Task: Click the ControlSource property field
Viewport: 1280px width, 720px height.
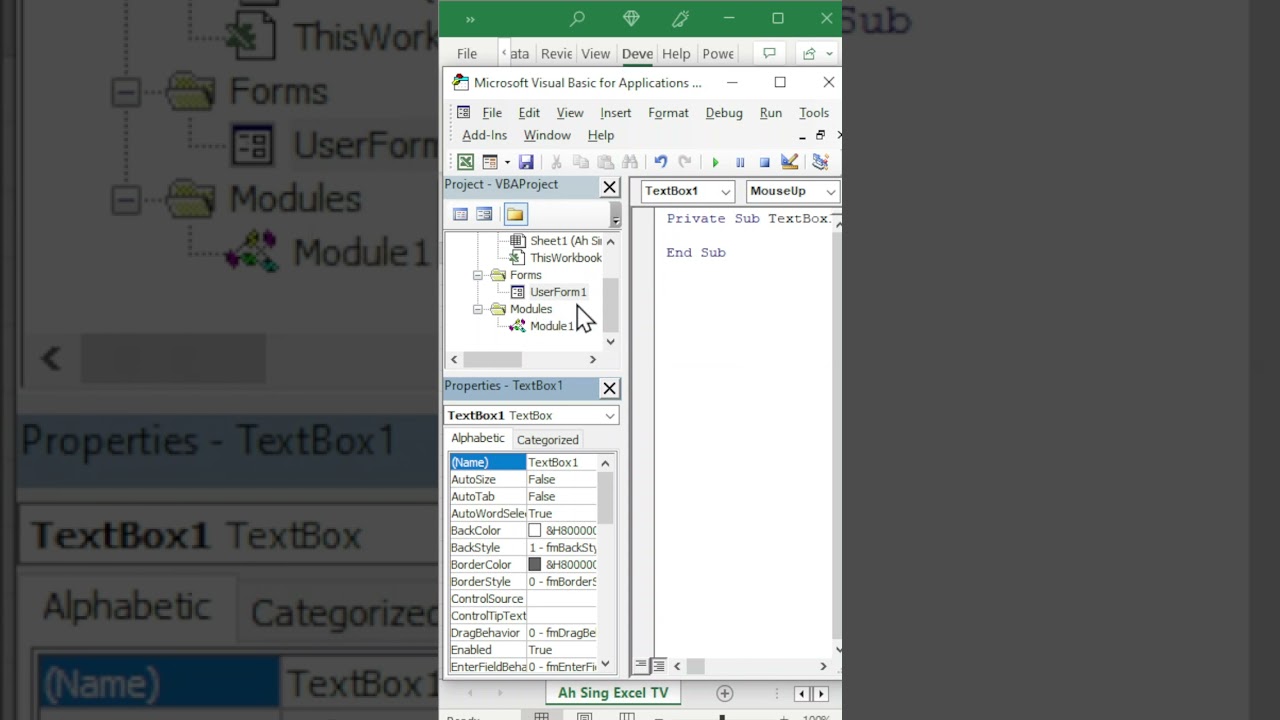Action: [x=561, y=599]
